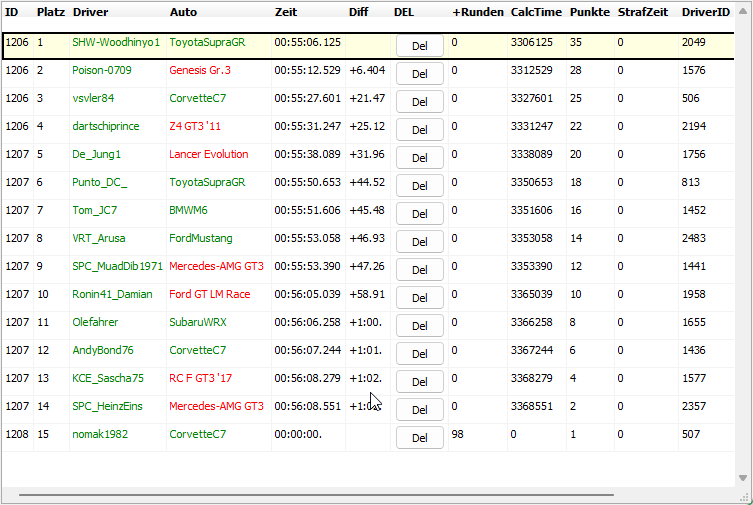This screenshot has height=505, width=753.
Task: Sort table by Zeit column header
Action: 286,12
